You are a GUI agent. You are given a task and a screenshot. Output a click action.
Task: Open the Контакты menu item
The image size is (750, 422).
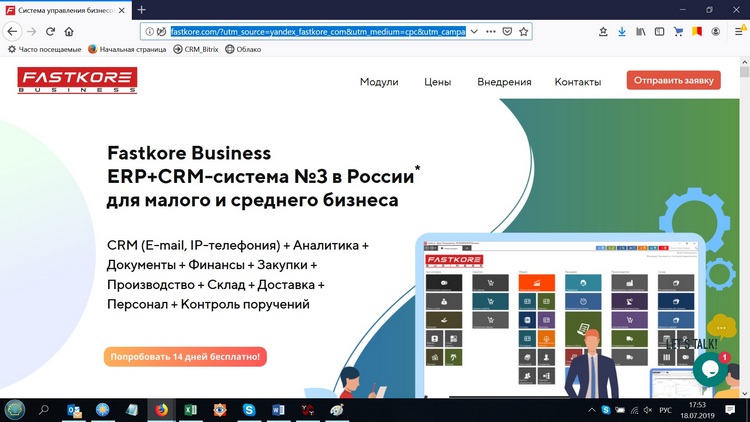click(578, 82)
